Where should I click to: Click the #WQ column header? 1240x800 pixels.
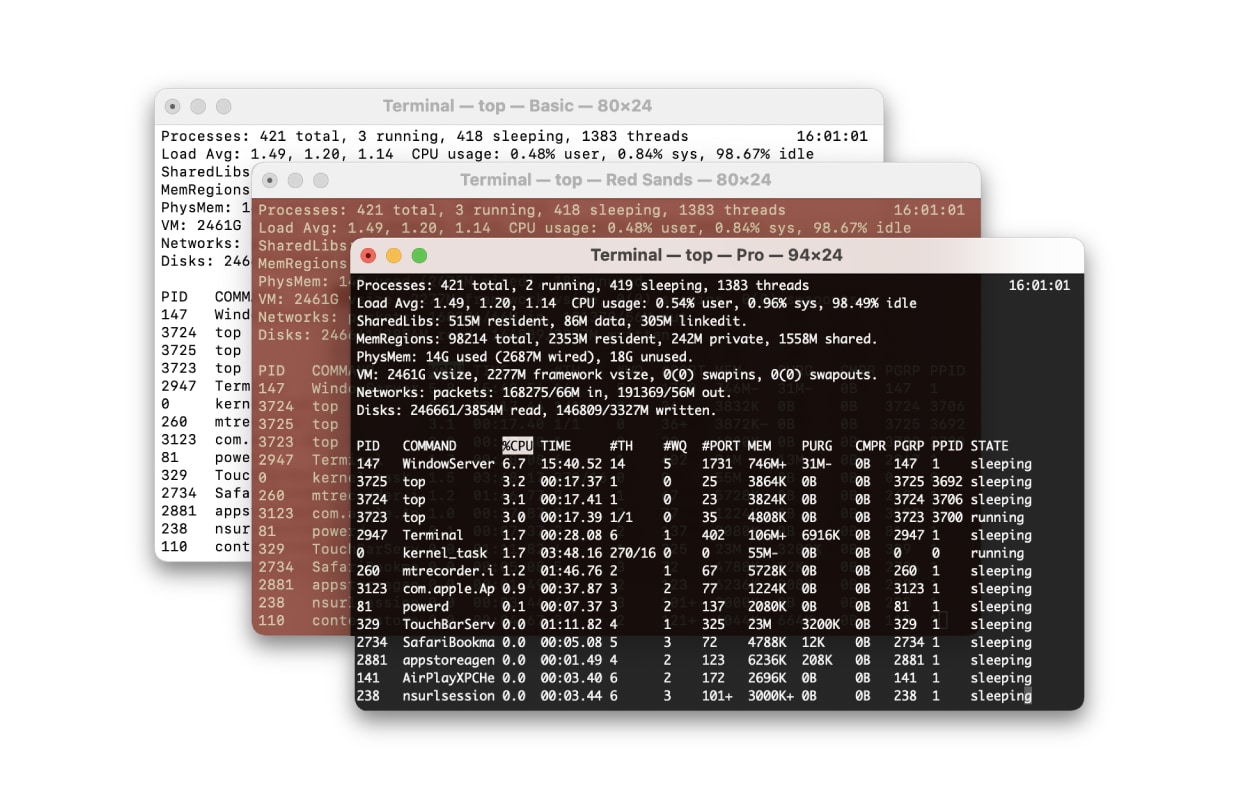point(674,446)
